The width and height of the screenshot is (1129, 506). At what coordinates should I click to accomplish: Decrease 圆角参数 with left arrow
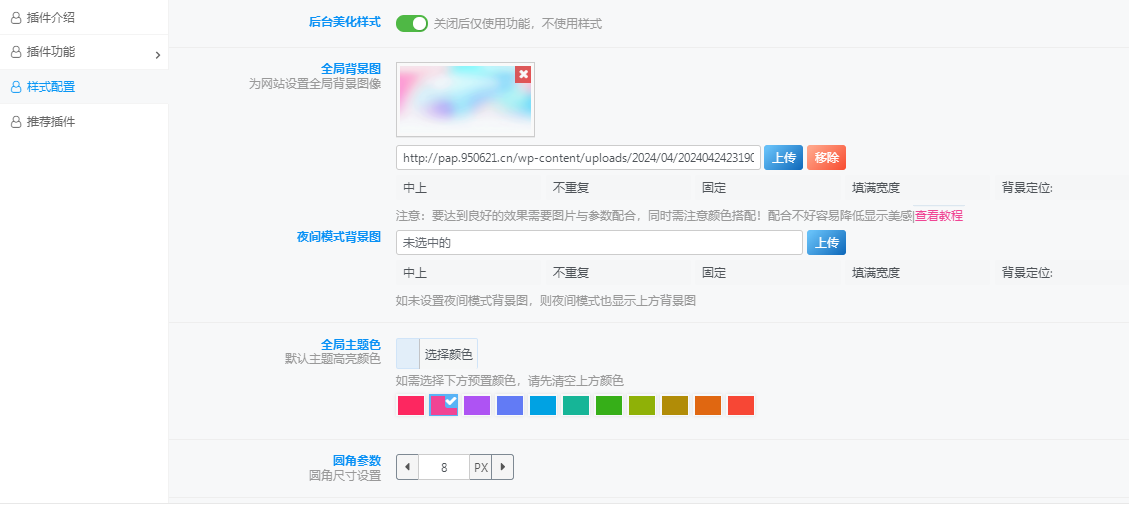408,467
